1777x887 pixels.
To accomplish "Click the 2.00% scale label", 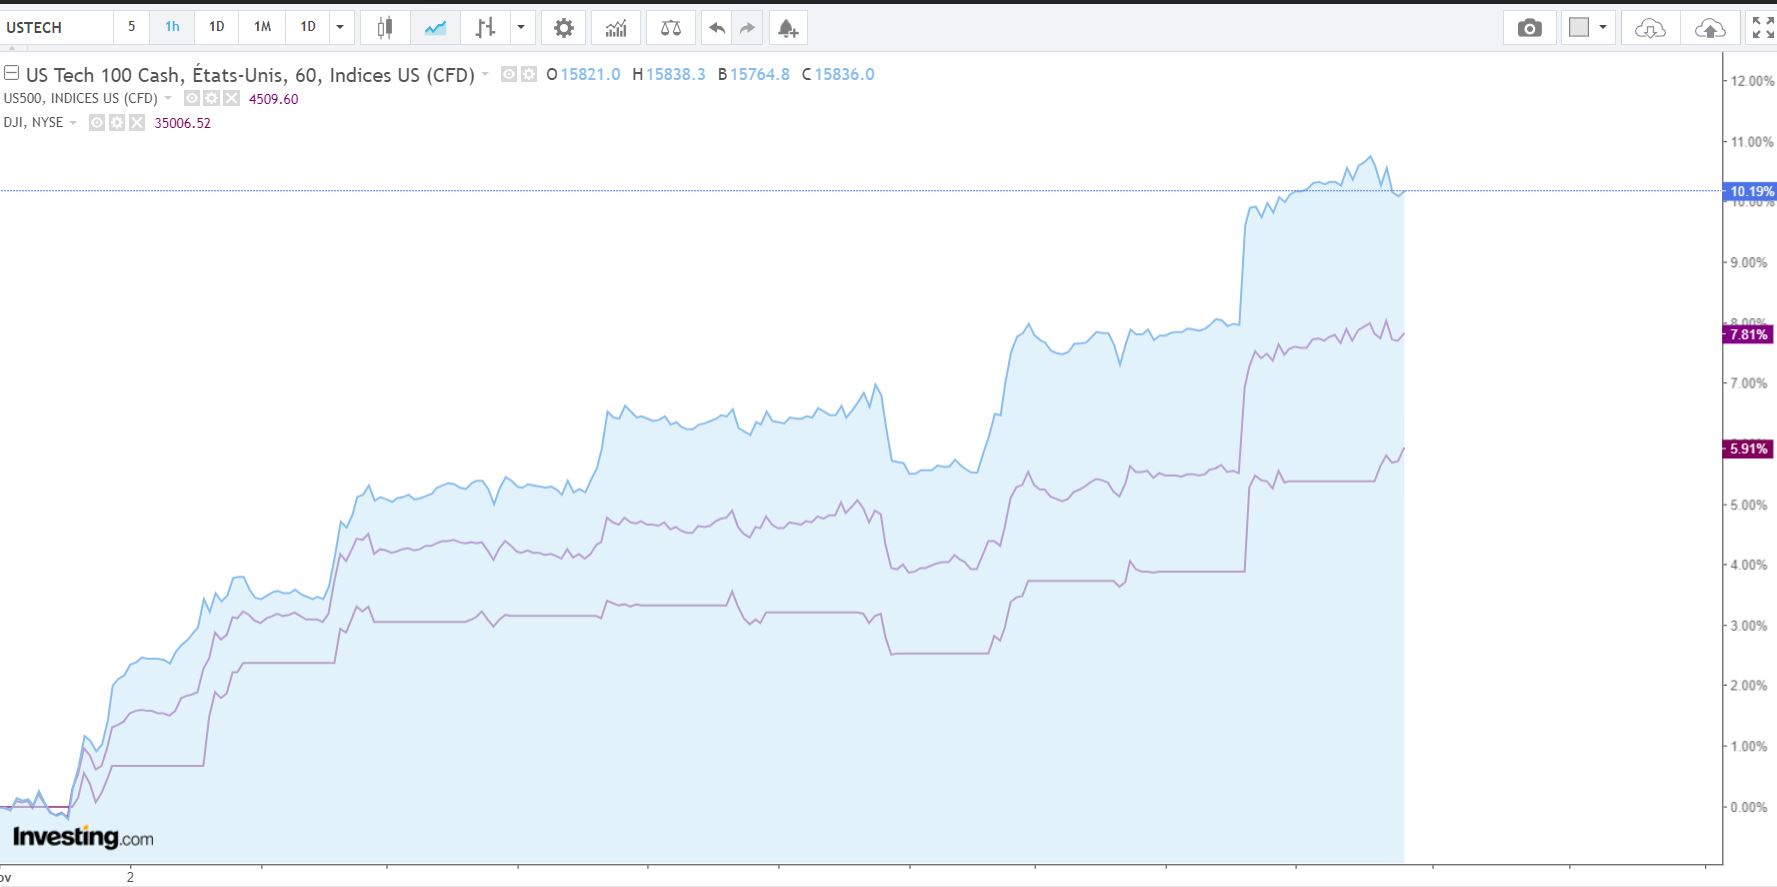I will tap(1749, 686).
